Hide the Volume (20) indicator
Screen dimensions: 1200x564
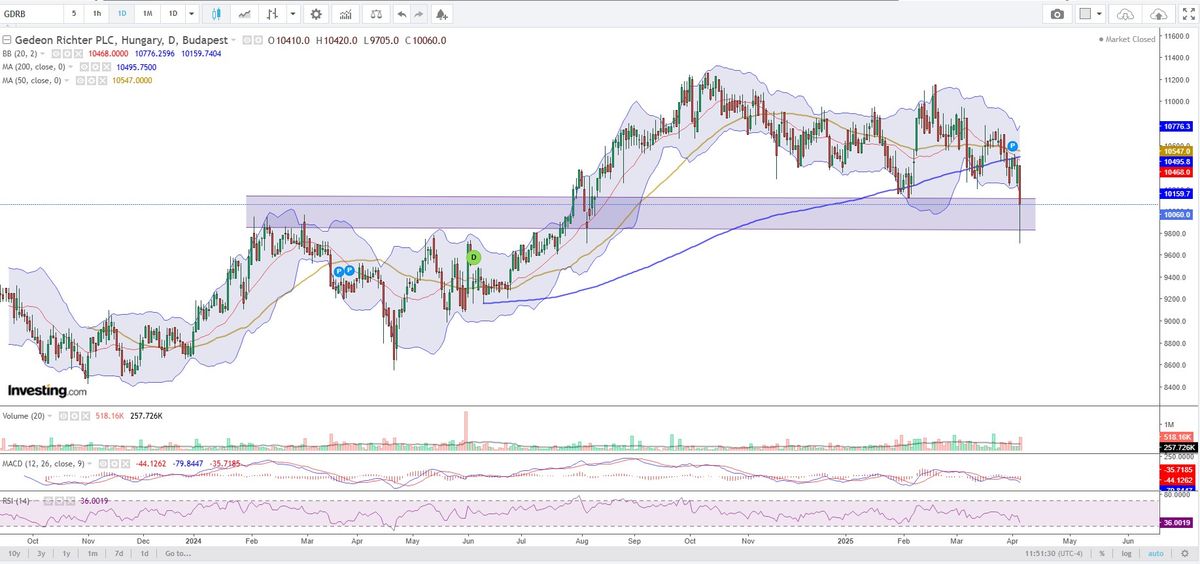tap(63, 416)
